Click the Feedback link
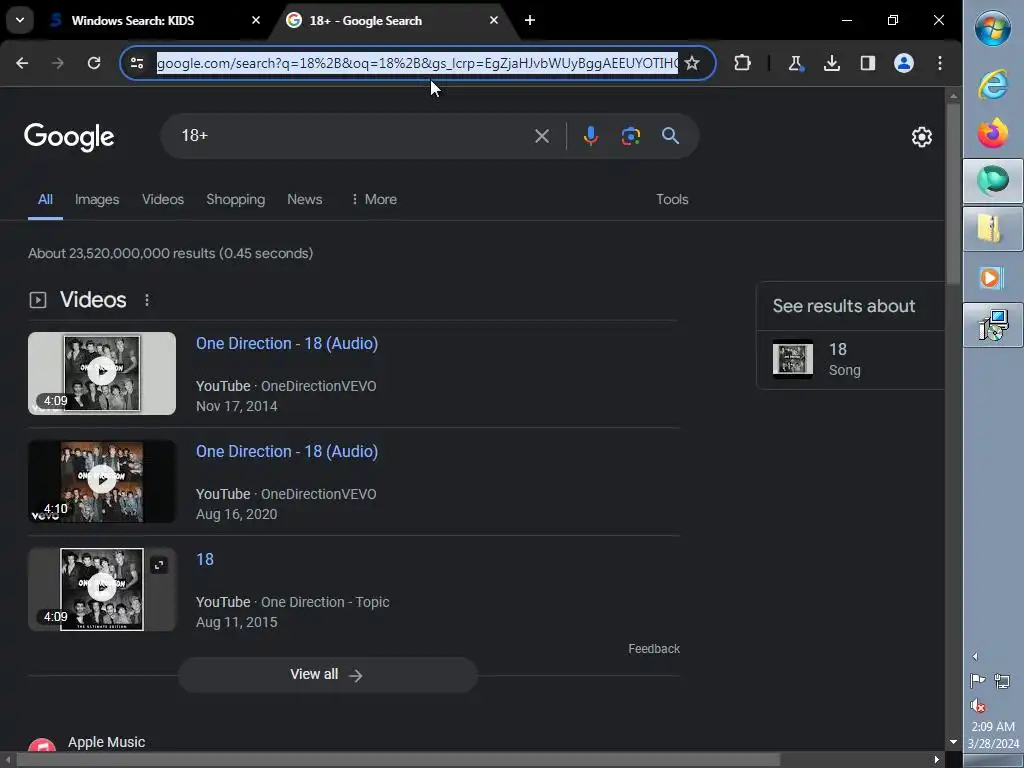Screen dimensions: 1024x768 pyautogui.click(x=654, y=648)
